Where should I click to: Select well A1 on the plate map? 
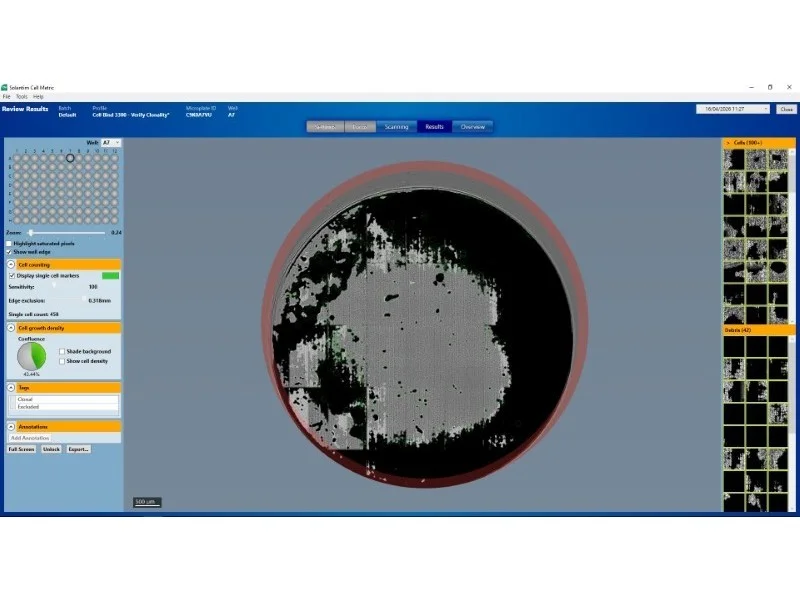click(x=17, y=158)
